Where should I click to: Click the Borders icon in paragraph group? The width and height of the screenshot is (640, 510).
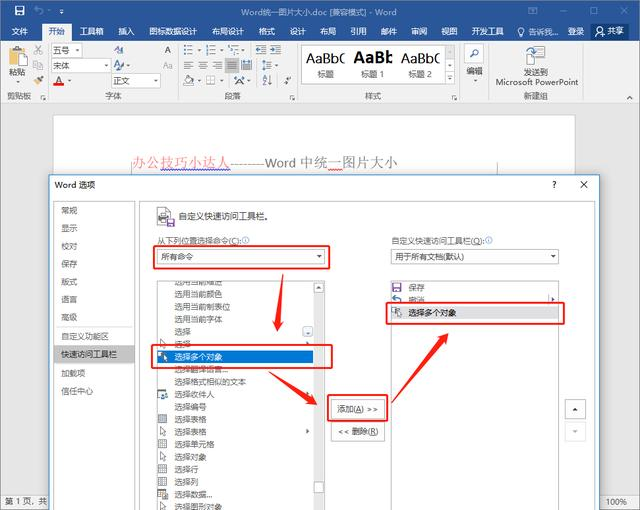[211, 80]
